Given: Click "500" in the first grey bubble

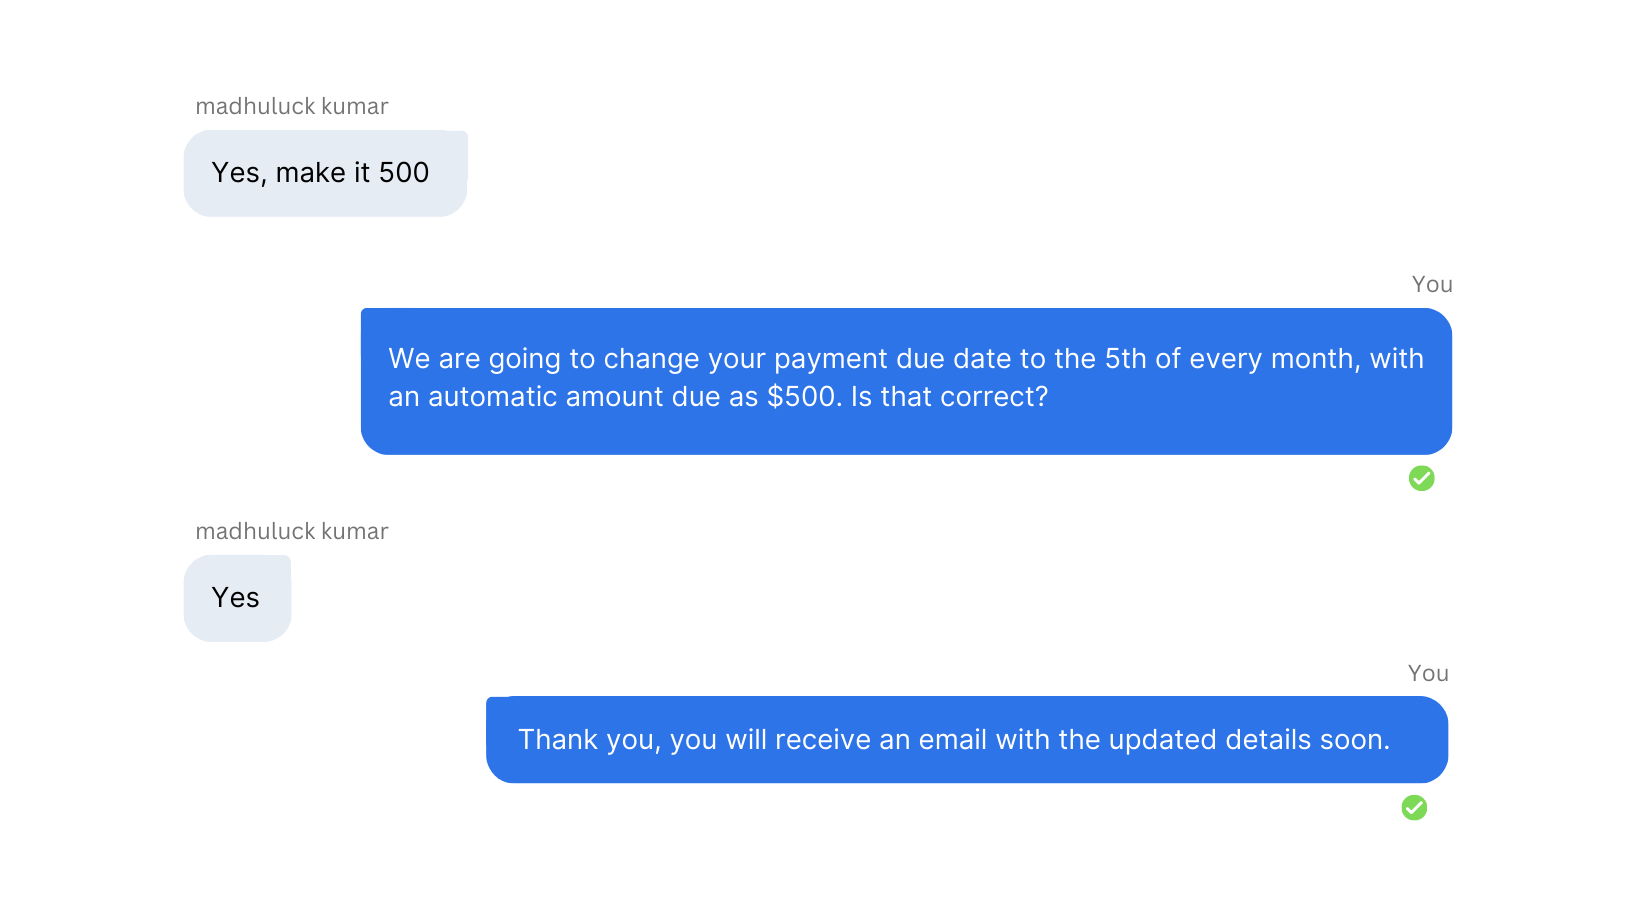Looking at the screenshot, I should (404, 173).
